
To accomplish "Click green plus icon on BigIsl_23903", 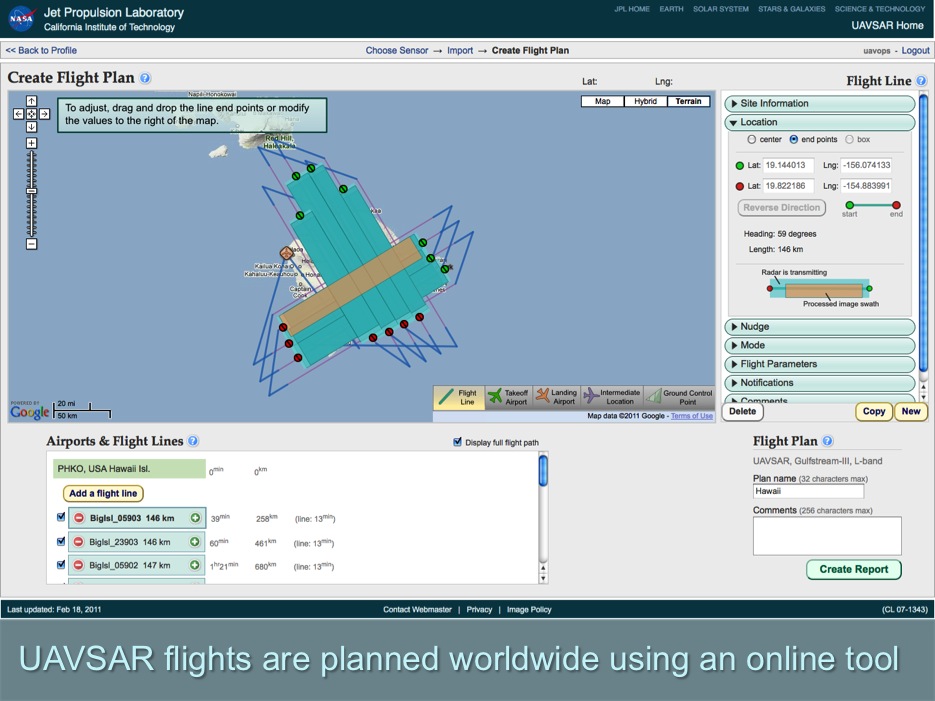I will (x=195, y=542).
